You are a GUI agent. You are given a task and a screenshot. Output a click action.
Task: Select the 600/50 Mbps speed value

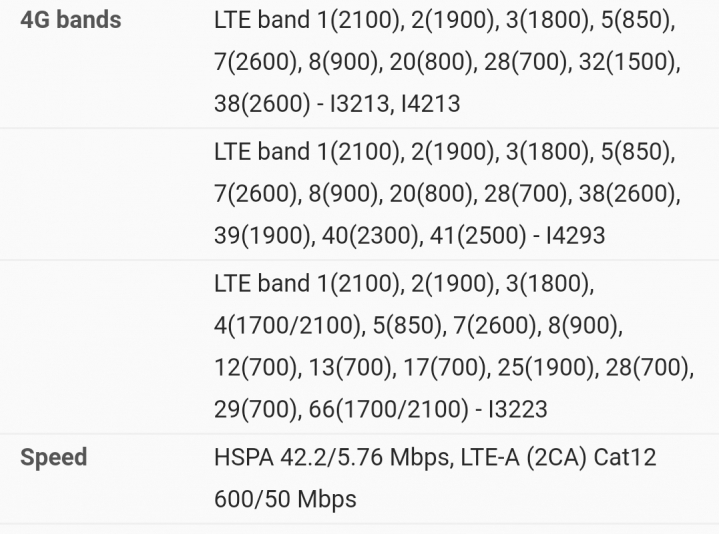[285, 499]
